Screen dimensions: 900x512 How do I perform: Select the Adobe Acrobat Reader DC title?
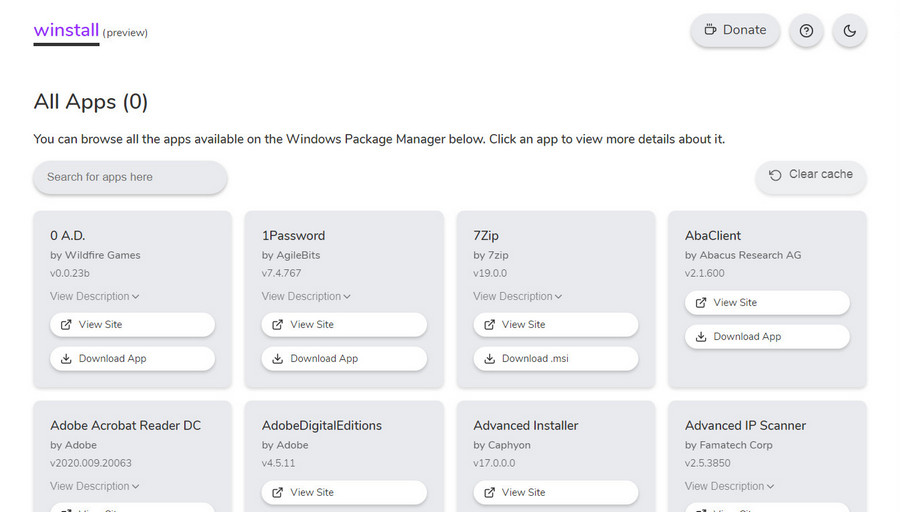coord(126,425)
